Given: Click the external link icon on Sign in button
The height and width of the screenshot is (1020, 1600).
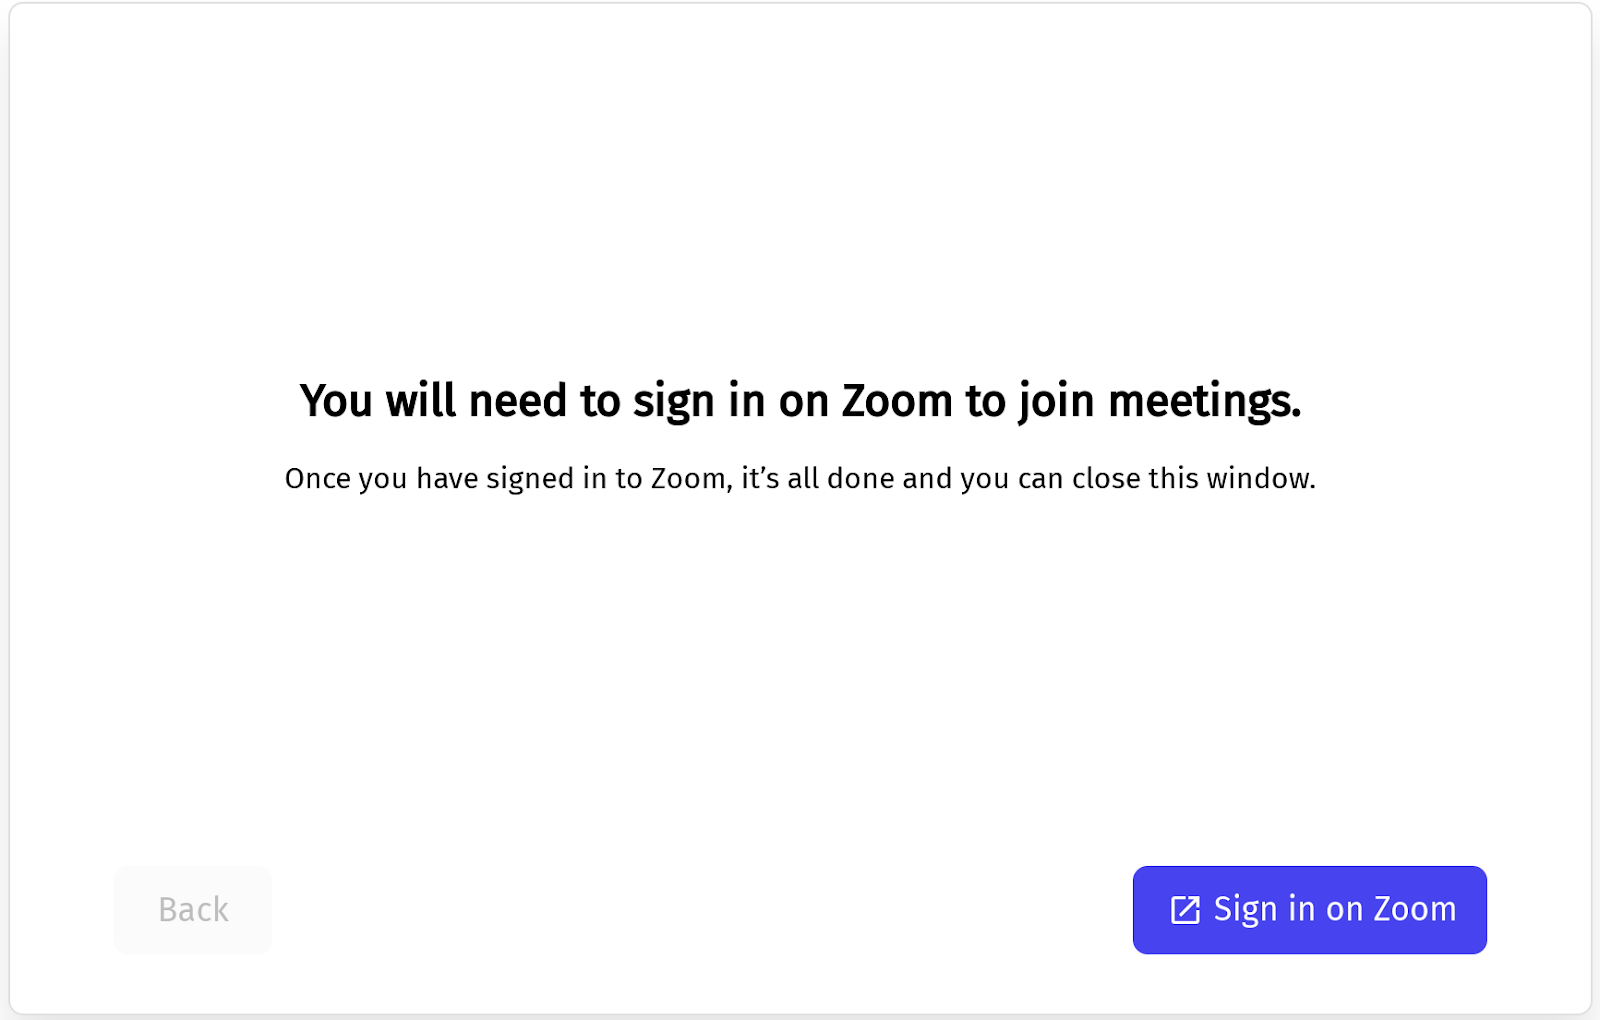Looking at the screenshot, I should (1185, 910).
